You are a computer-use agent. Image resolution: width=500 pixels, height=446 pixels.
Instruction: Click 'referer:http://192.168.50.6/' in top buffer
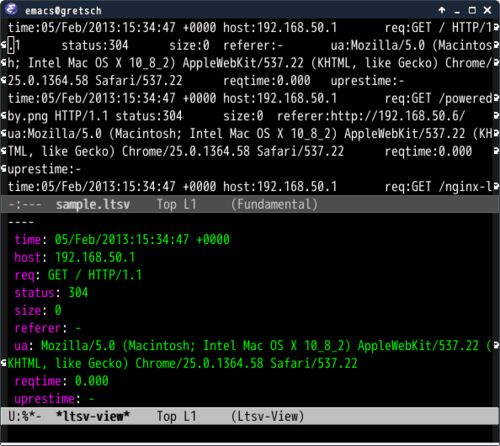click(x=371, y=116)
